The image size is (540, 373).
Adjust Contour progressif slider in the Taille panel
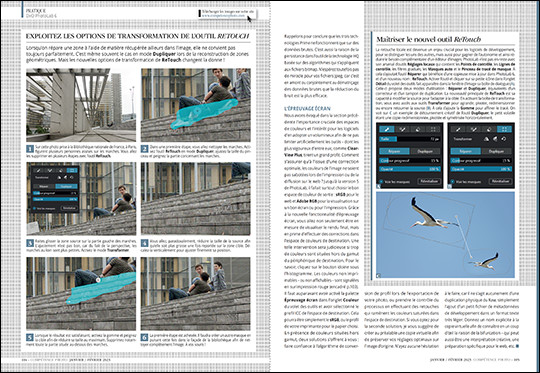click(x=410, y=160)
